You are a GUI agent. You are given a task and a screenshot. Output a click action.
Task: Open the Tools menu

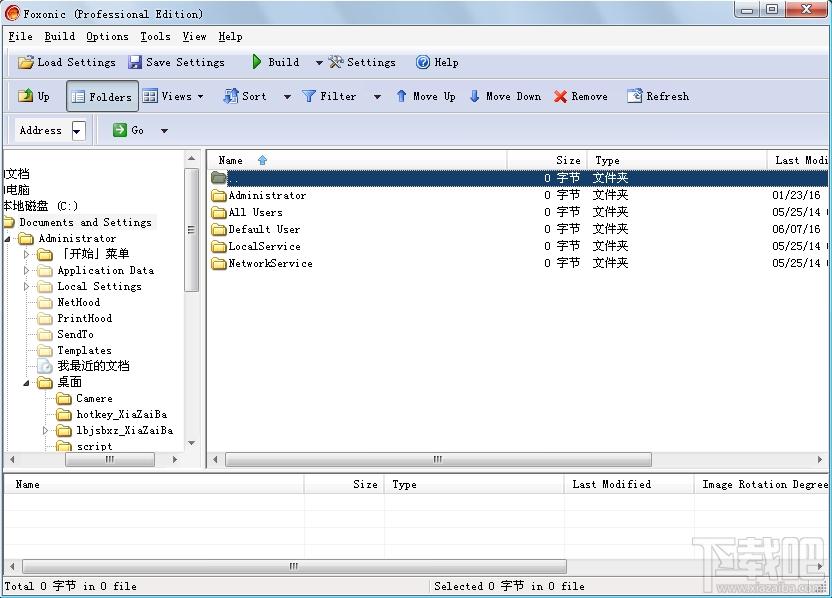(x=155, y=37)
